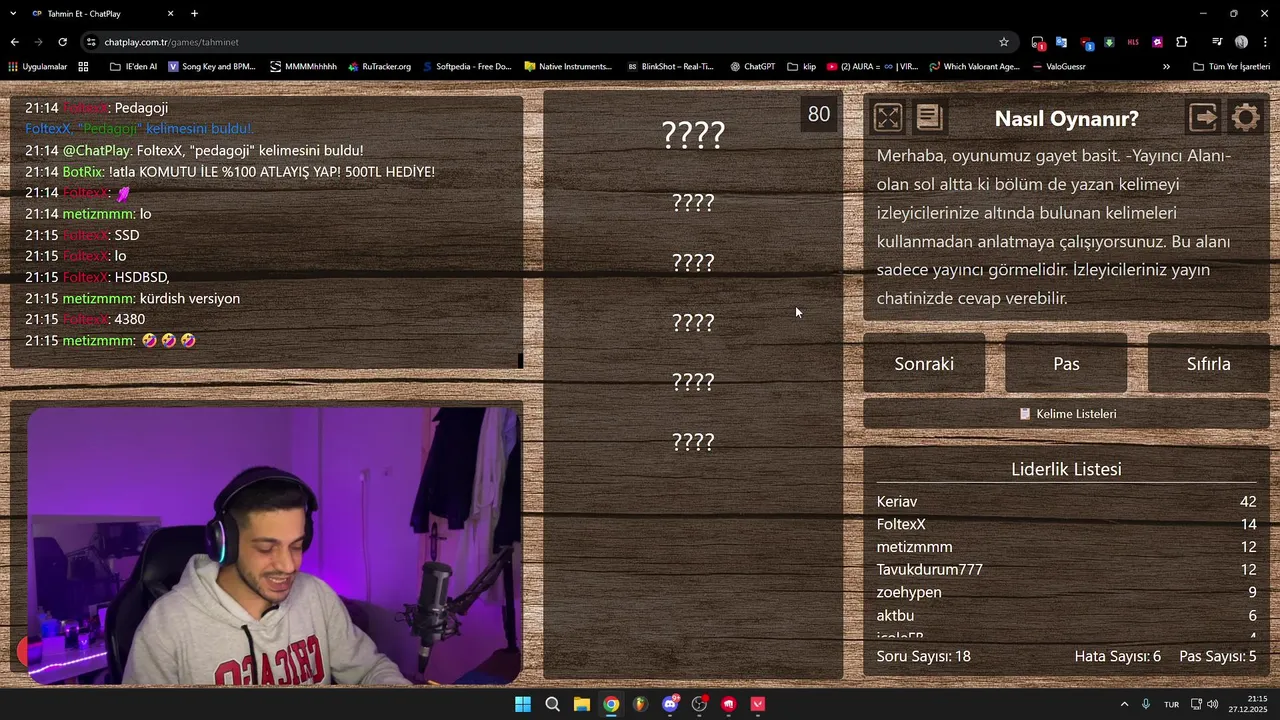Click FoltexX in the Liderlik Listesi
Image resolution: width=1280 pixels, height=720 pixels.
(901, 524)
